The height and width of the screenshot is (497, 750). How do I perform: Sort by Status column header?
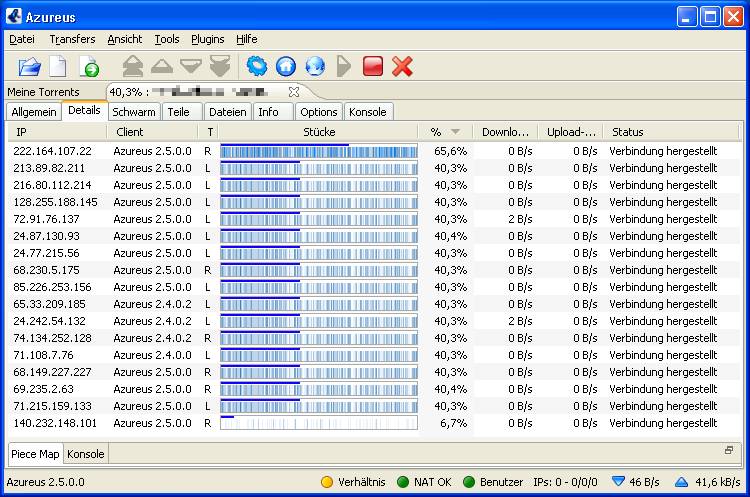(672, 132)
